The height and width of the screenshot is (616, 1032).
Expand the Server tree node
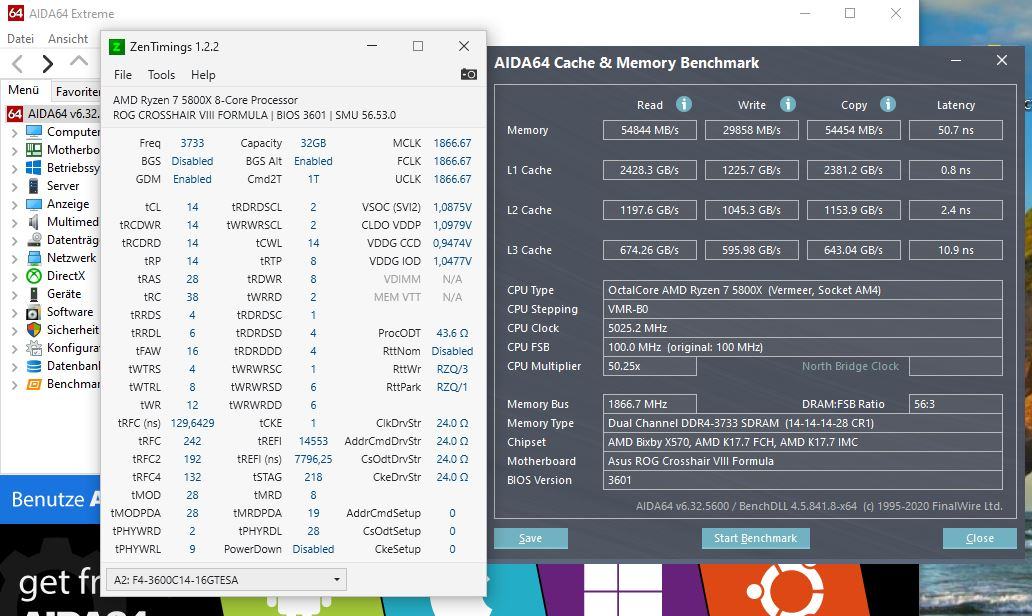click(x=14, y=186)
